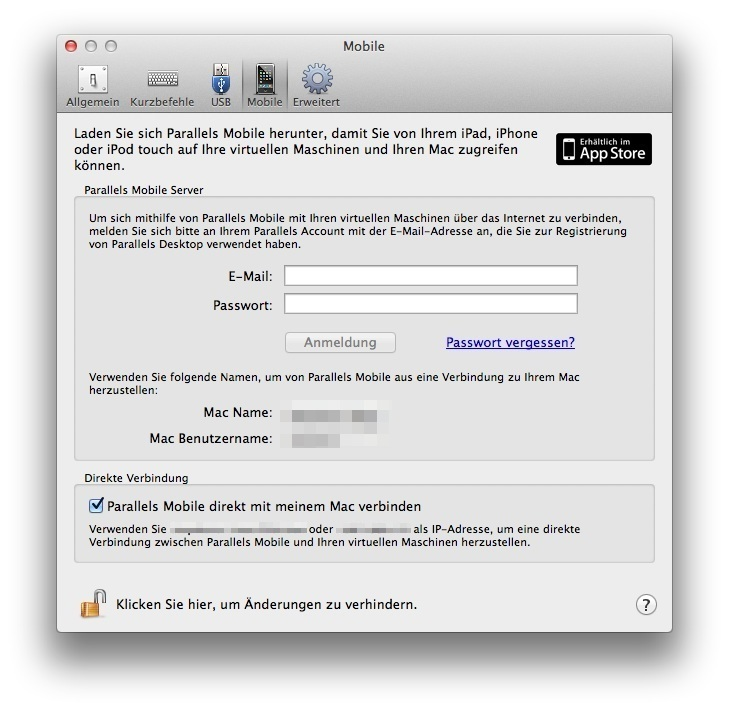
Task: Click the padlock icon to lock changes
Action: tap(93, 603)
